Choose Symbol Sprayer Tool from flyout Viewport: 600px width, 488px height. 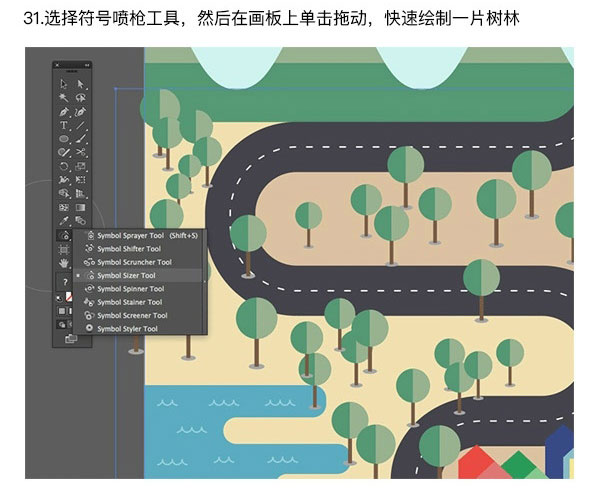(140, 235)
